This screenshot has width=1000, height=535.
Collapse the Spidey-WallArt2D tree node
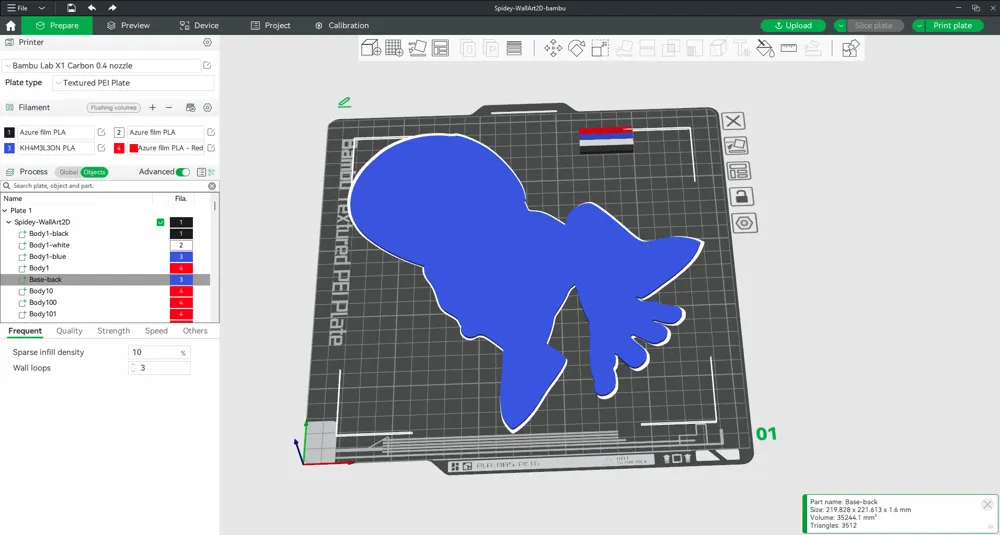pyautogui.click(x=9, y=223)
